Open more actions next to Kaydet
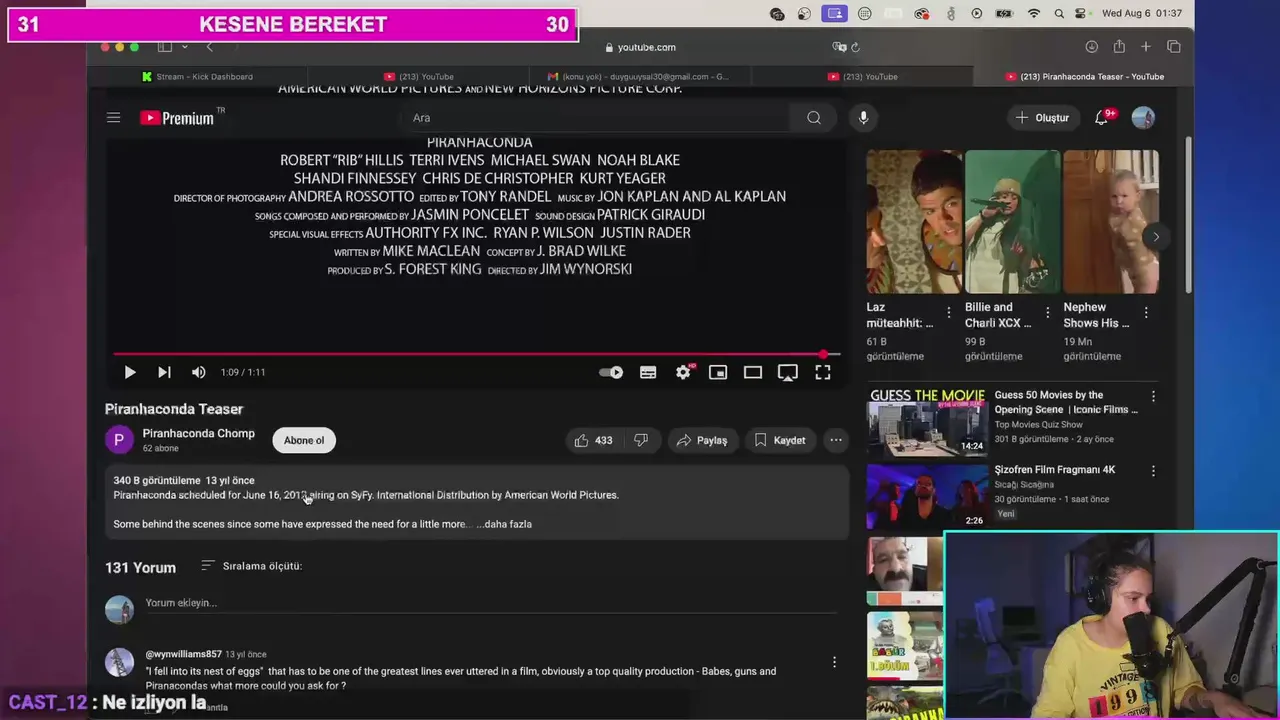This screenshot has height=720, width=1280. tap(836, 440)
